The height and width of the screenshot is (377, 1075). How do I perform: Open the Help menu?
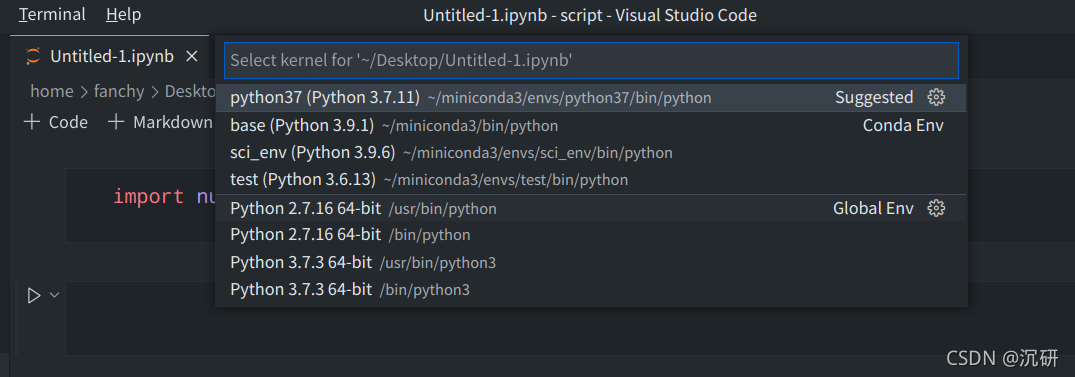[123, 14]
